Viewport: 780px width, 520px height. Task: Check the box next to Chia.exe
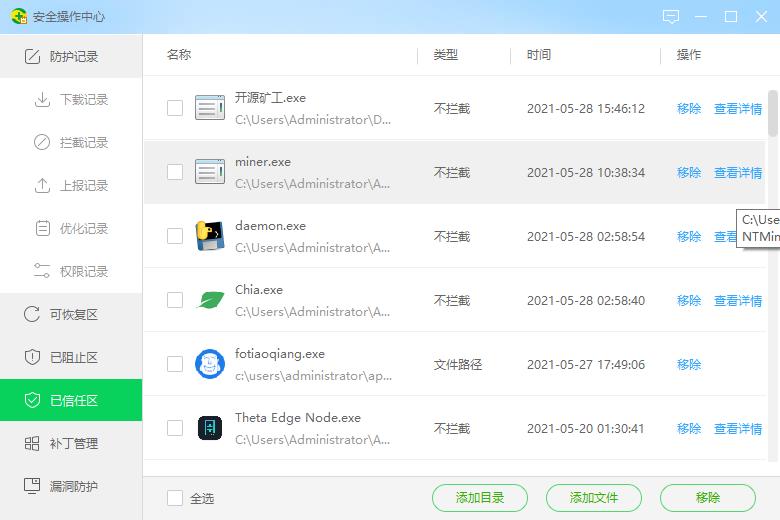click(175, 300)
